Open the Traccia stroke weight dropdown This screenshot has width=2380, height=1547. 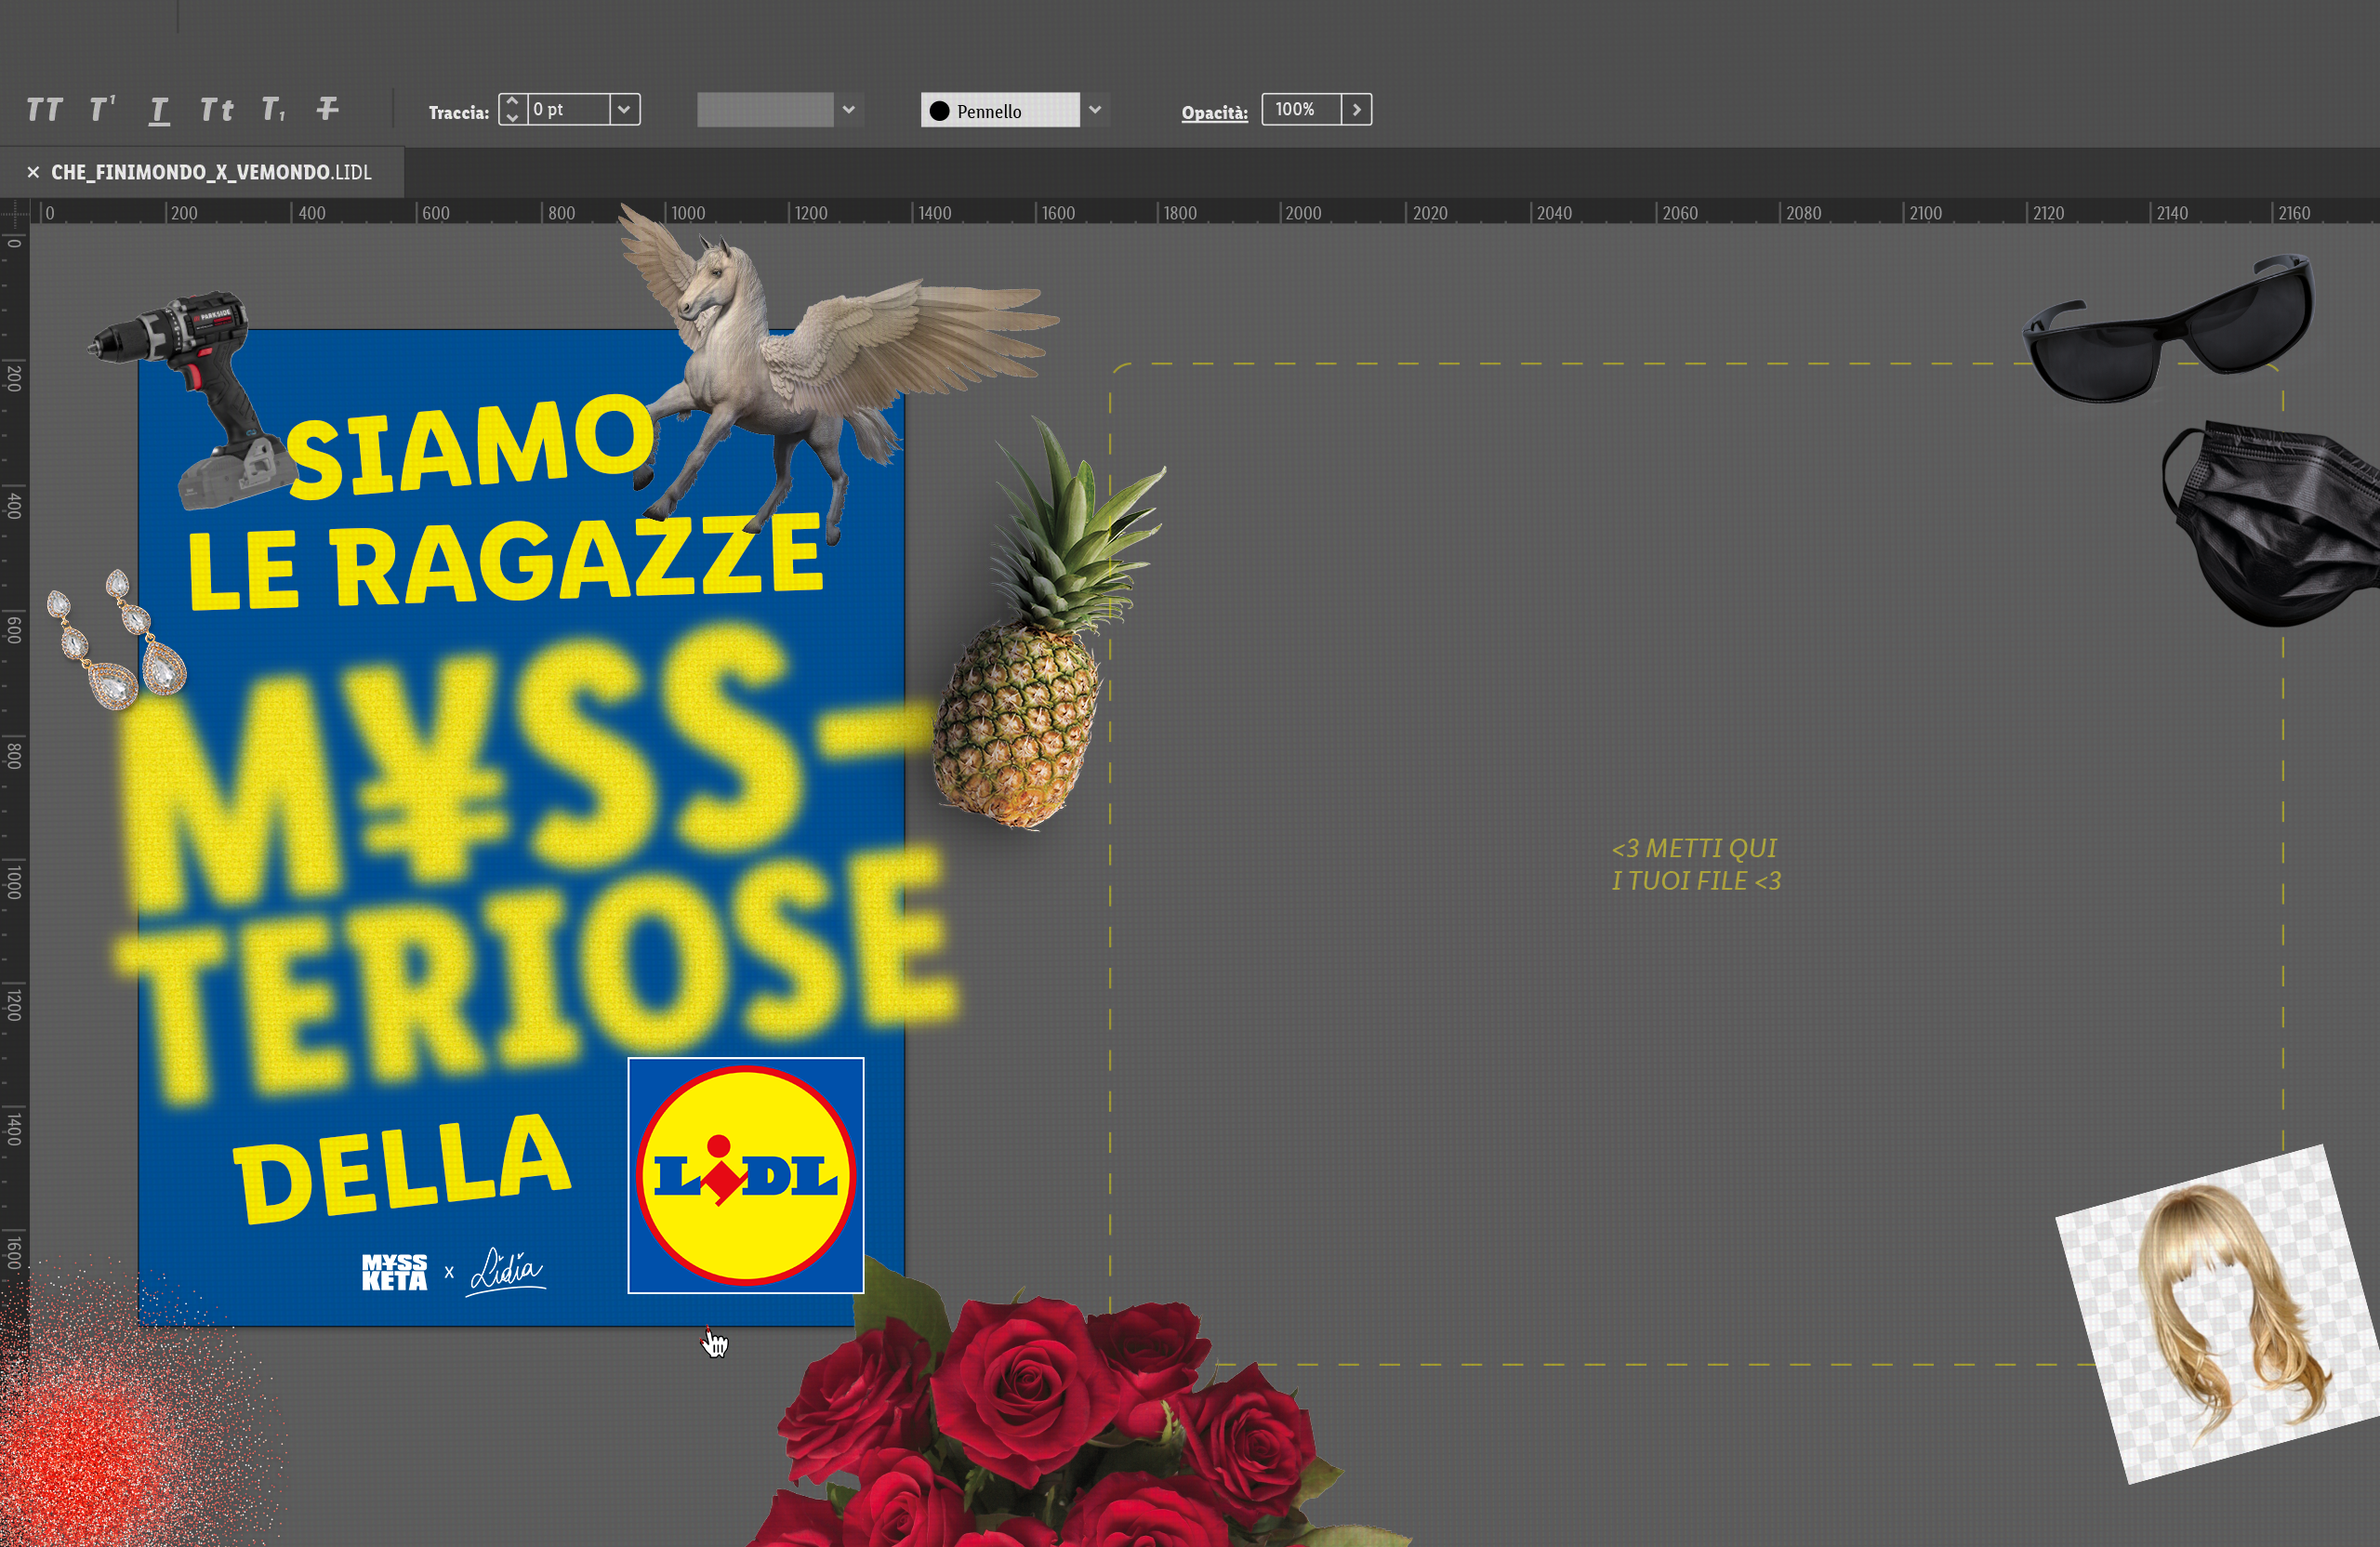624,109
